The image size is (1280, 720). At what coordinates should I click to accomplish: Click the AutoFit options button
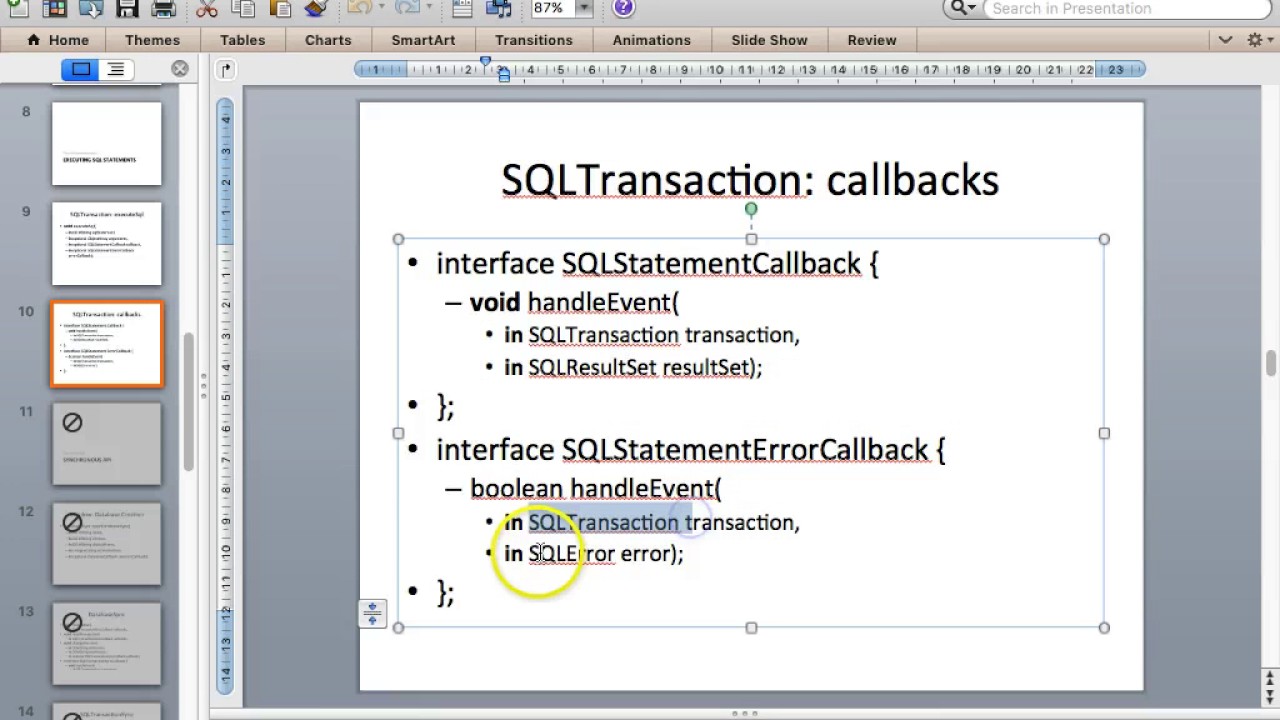click(x=372, y=613)
